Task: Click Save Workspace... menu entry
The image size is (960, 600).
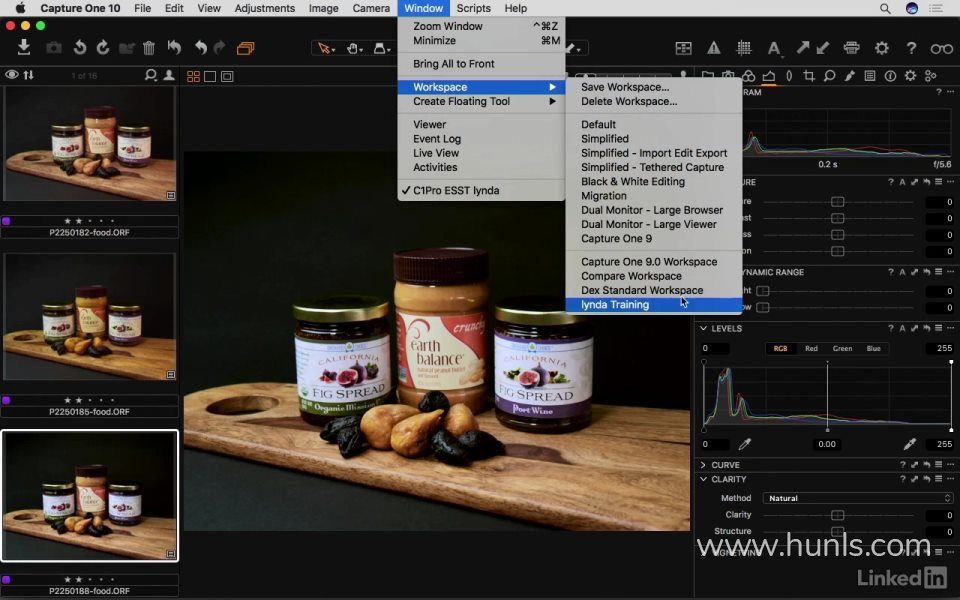Action: [625, 87]
